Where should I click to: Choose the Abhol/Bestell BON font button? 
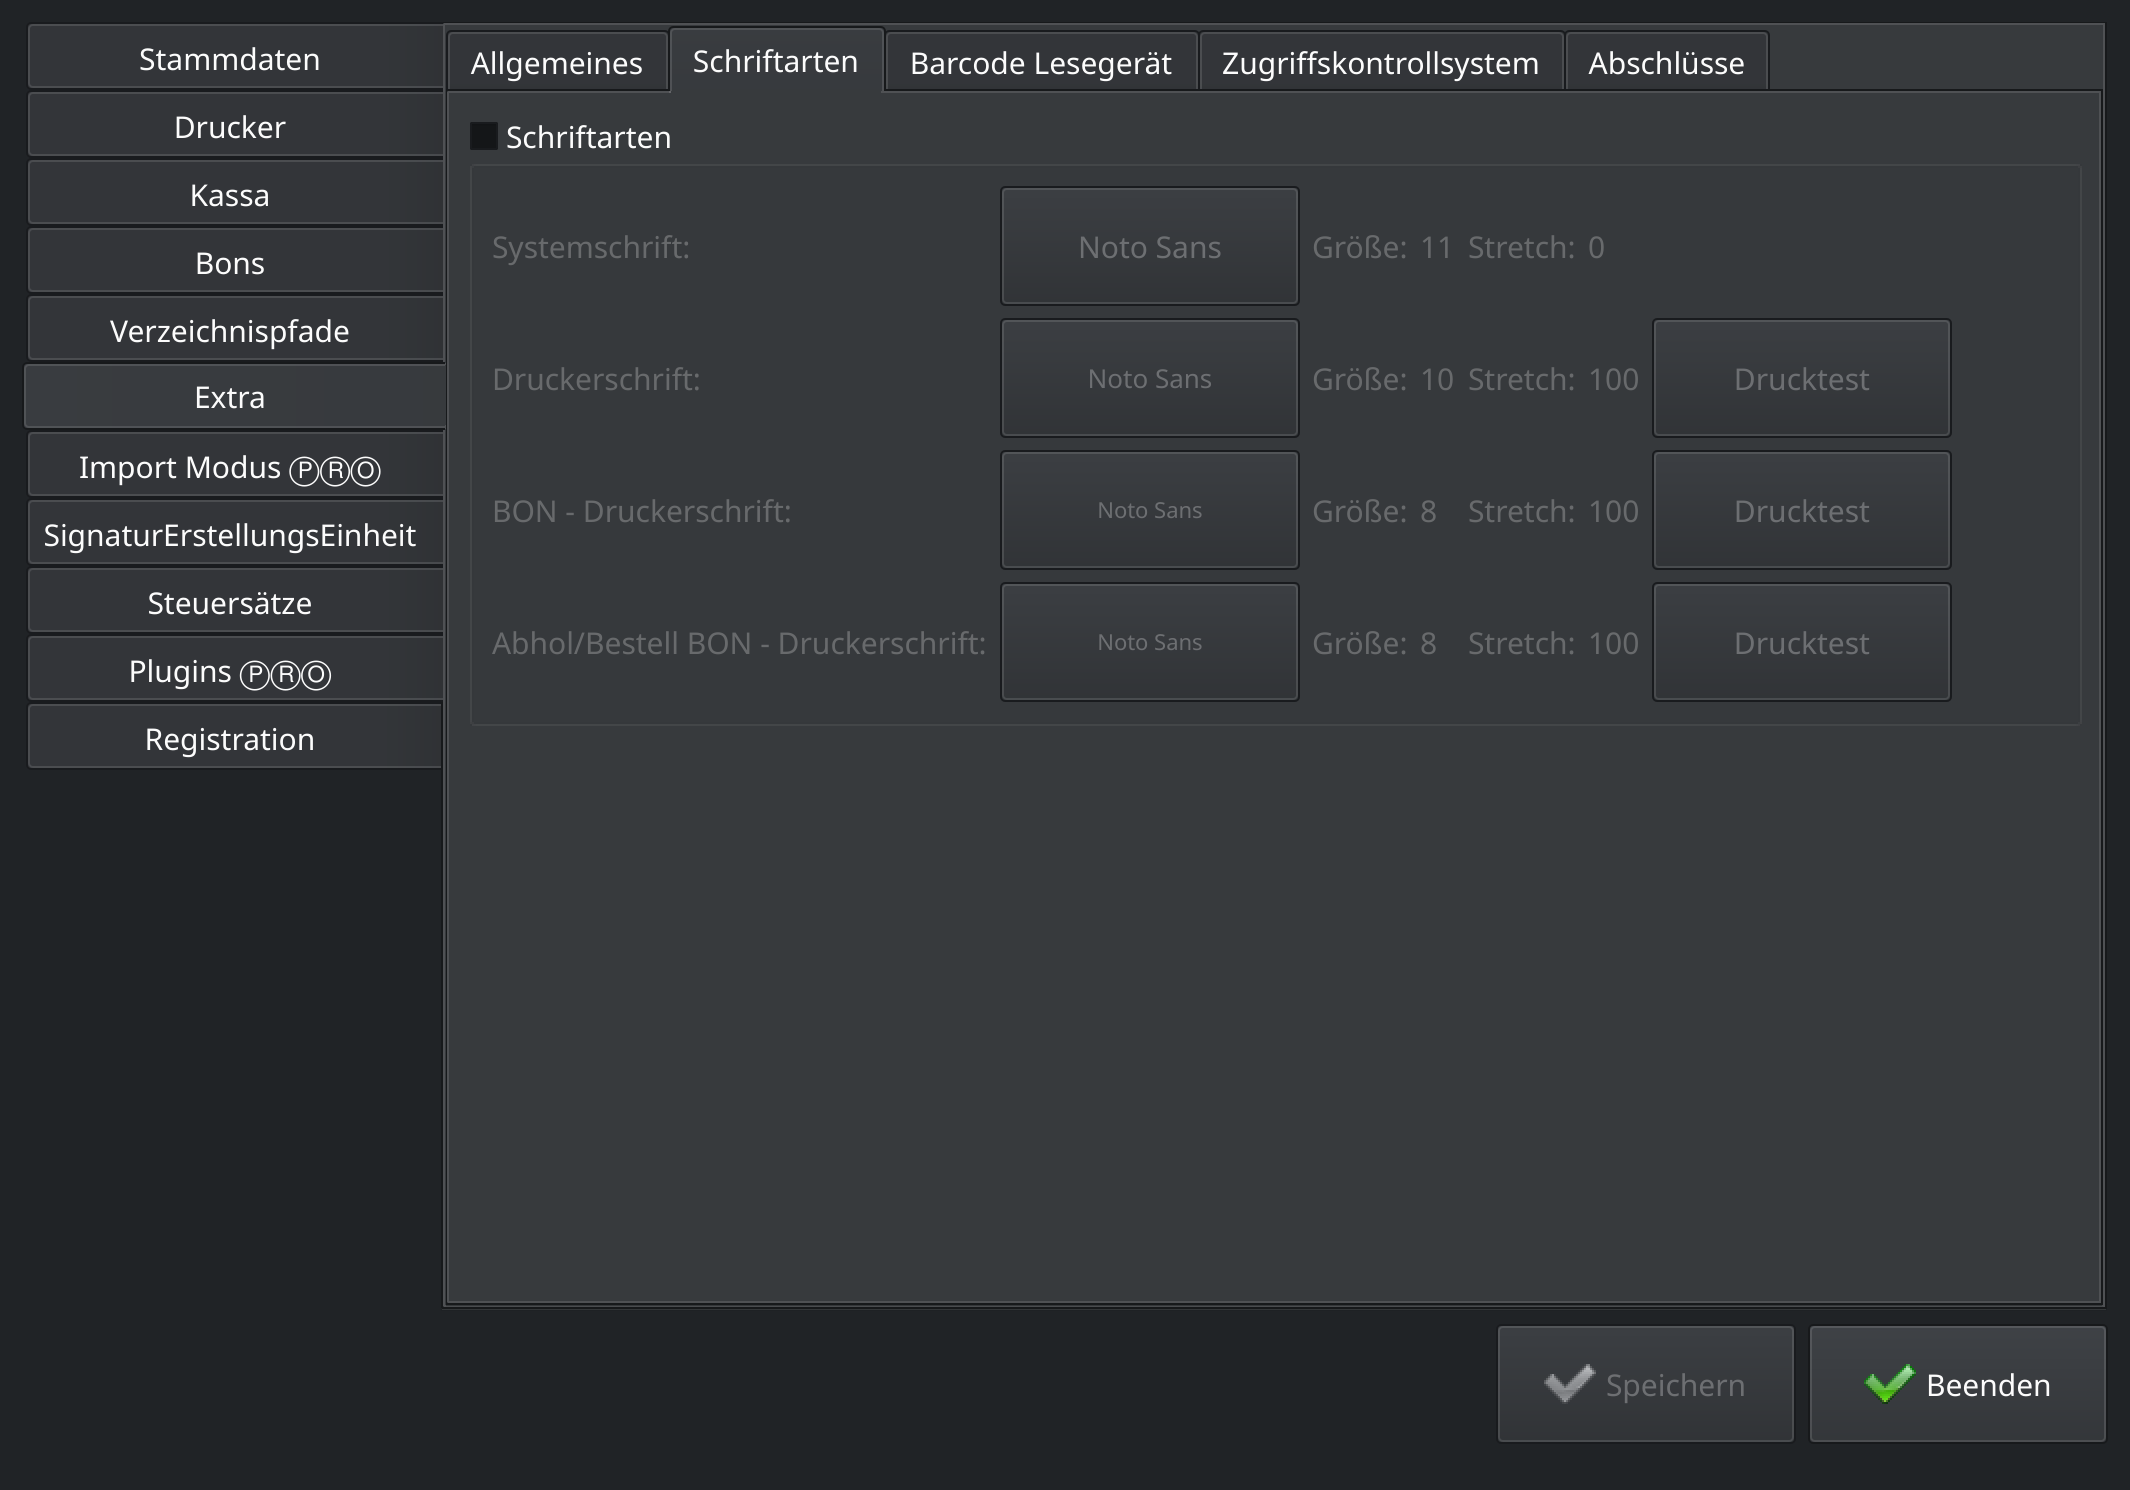[x=1150, y=642]
